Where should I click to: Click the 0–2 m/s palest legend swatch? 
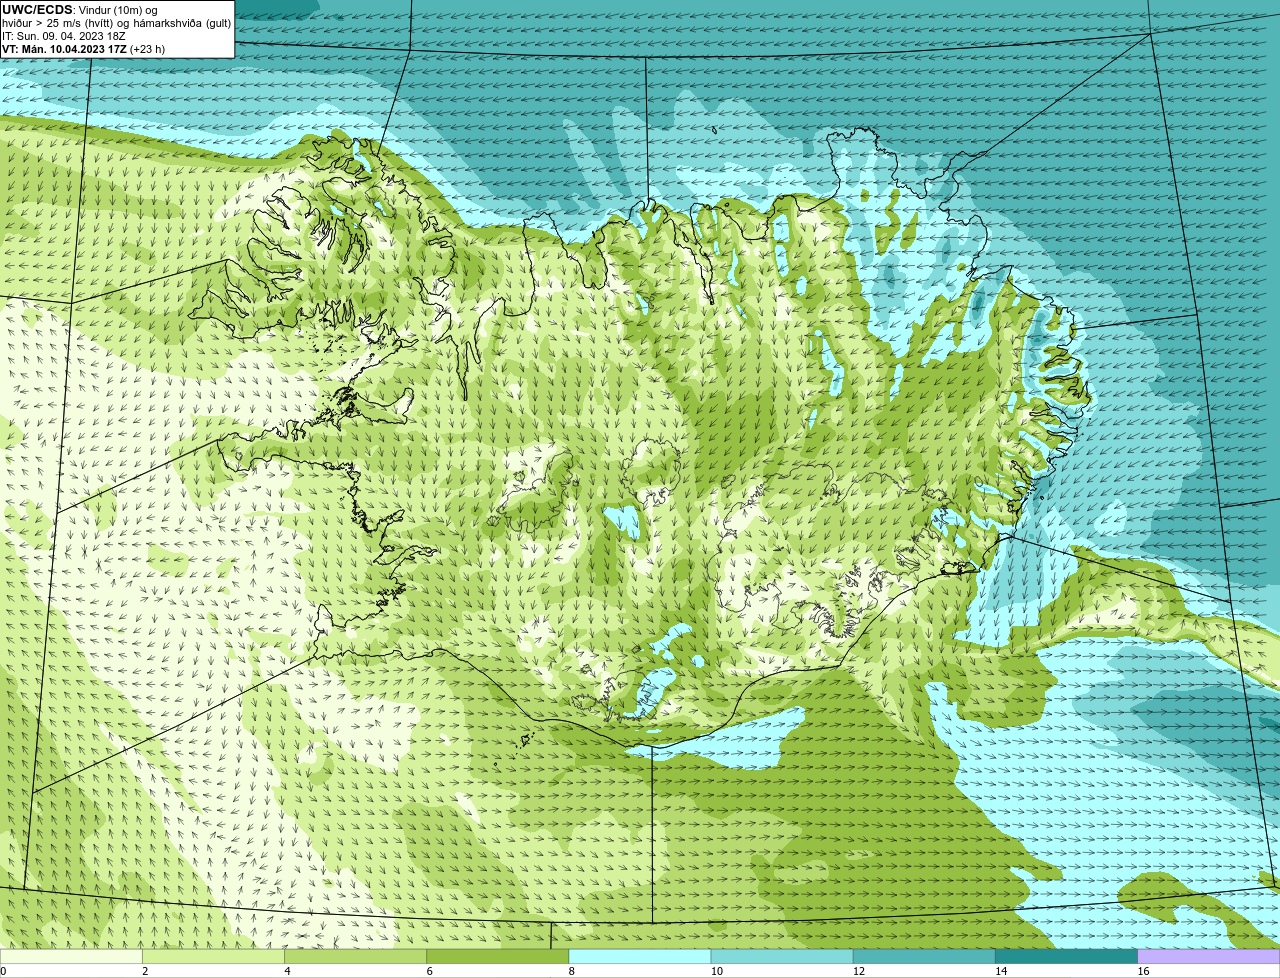click(x=71, y=956)
